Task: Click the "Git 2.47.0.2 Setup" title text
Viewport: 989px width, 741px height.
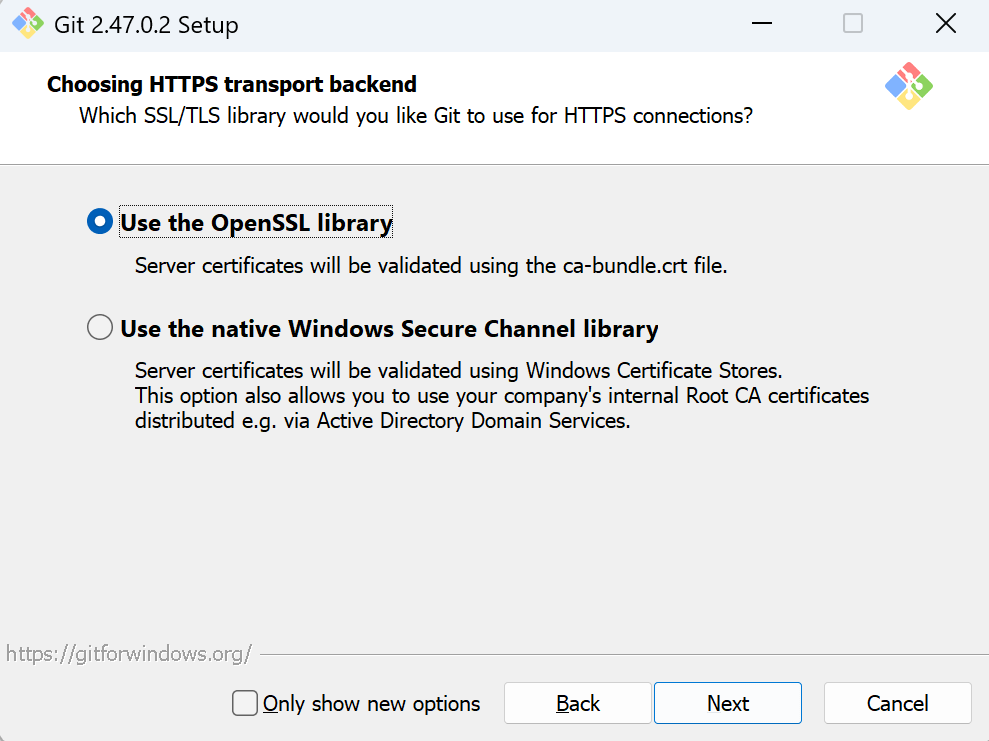Action: 148,25
